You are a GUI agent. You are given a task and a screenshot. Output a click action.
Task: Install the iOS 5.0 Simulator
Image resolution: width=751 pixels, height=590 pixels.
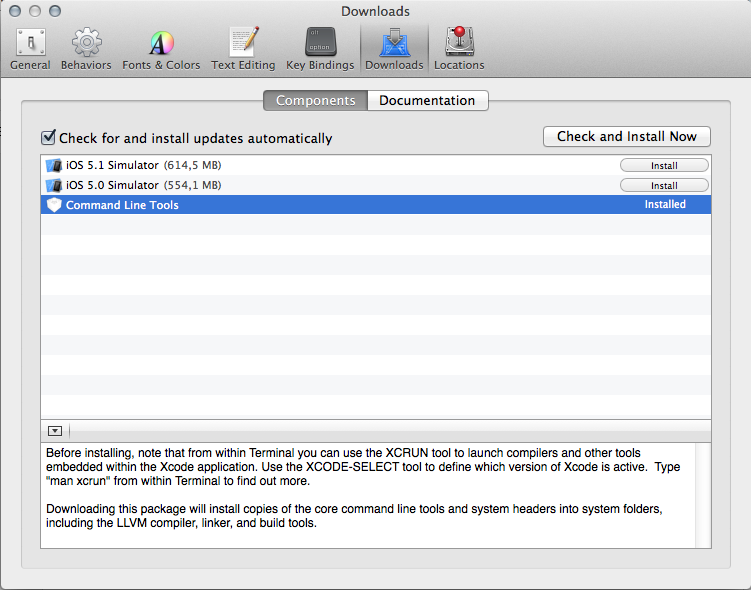pos(664,185)
